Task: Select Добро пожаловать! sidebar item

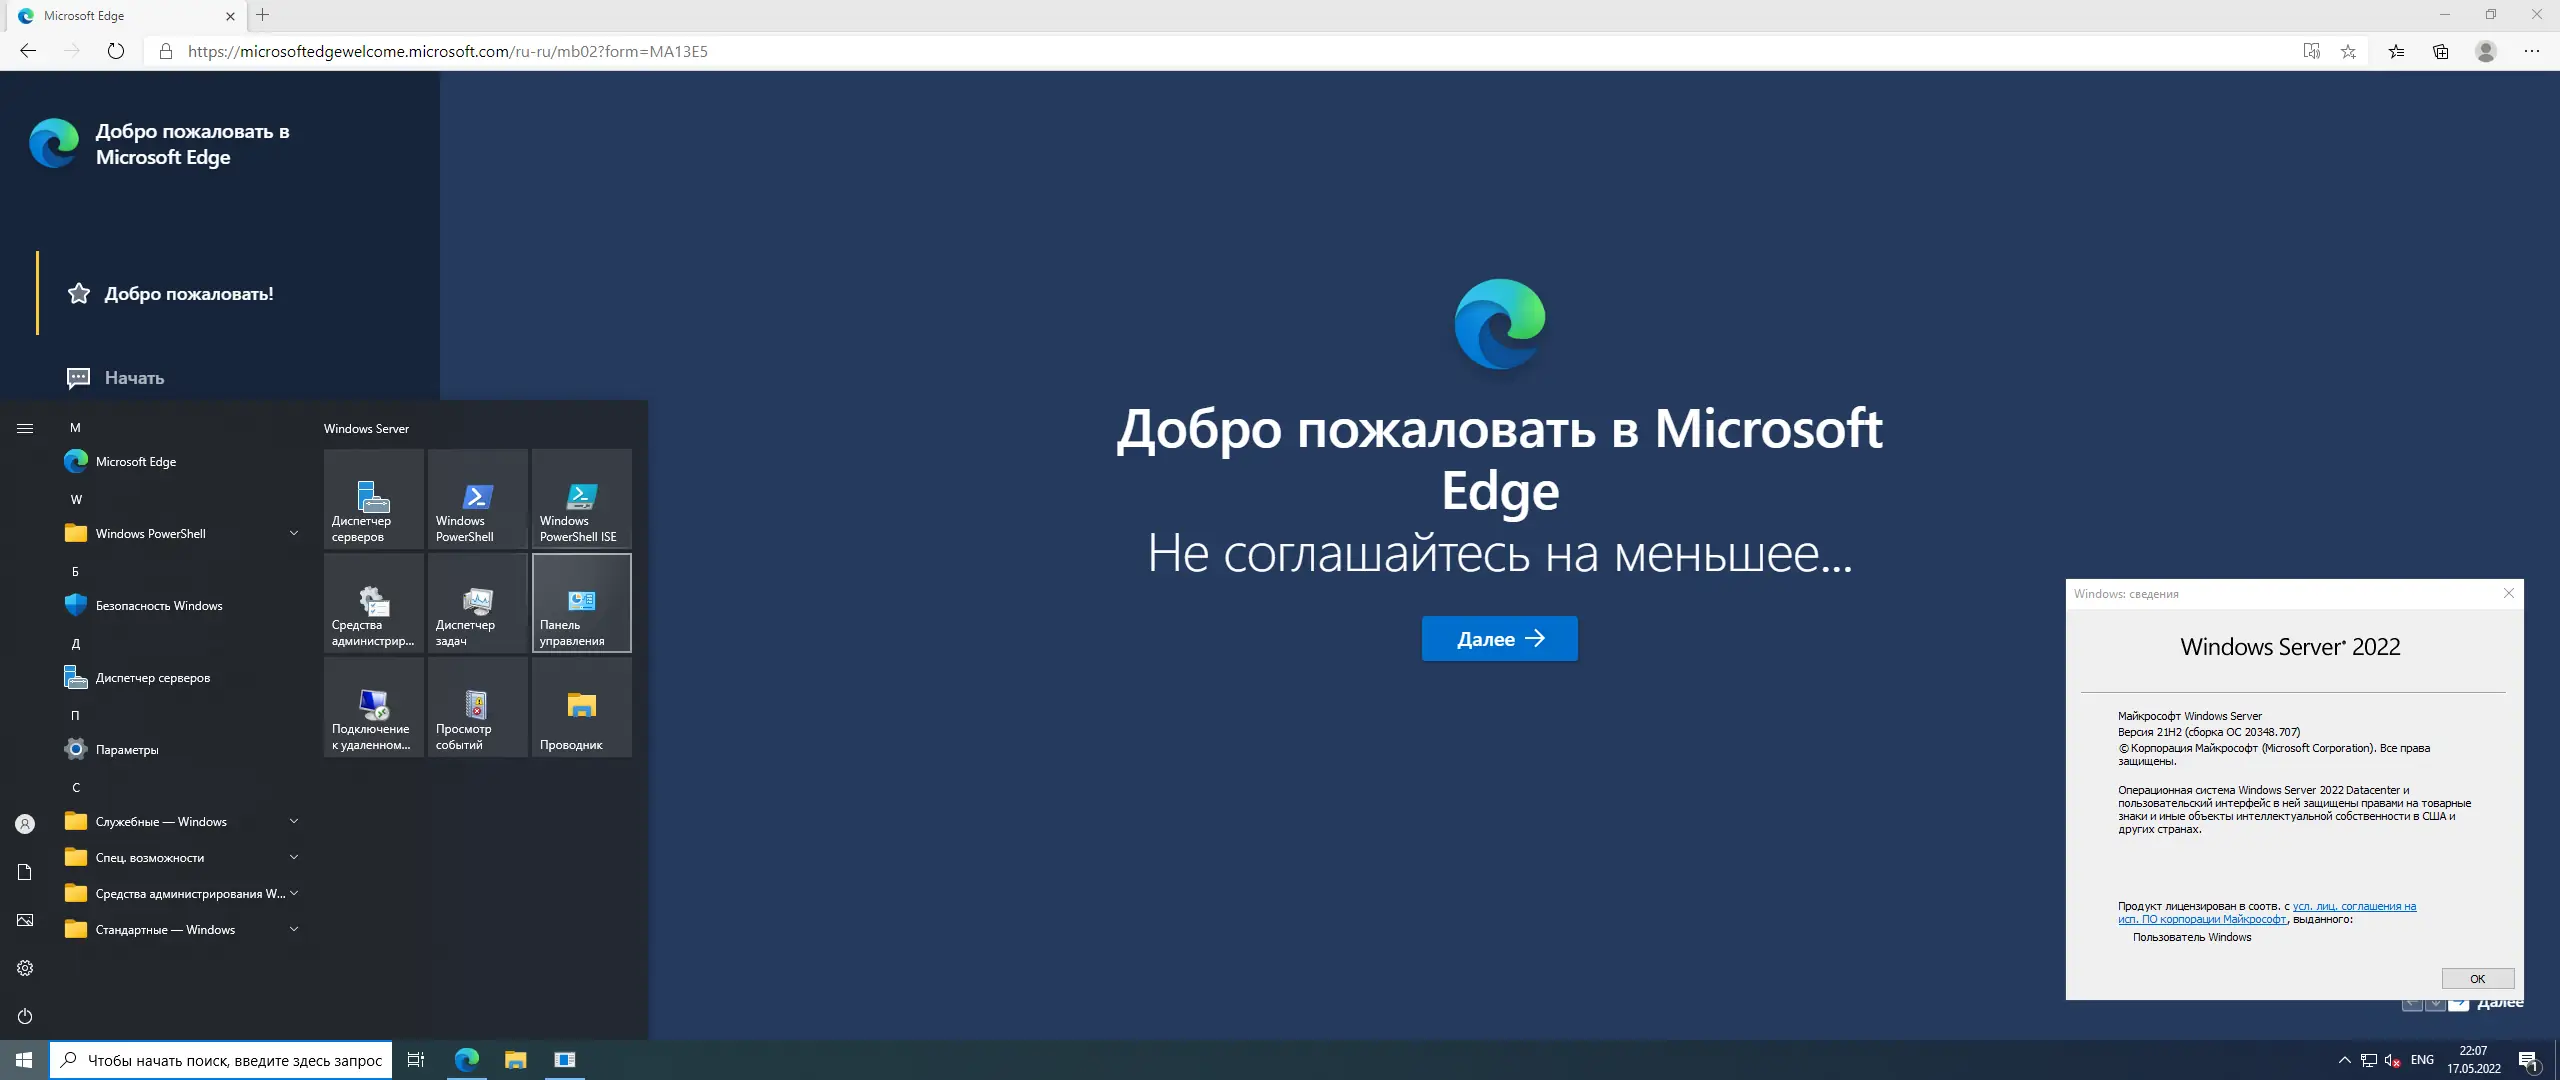Action: (x=188, y=294)
